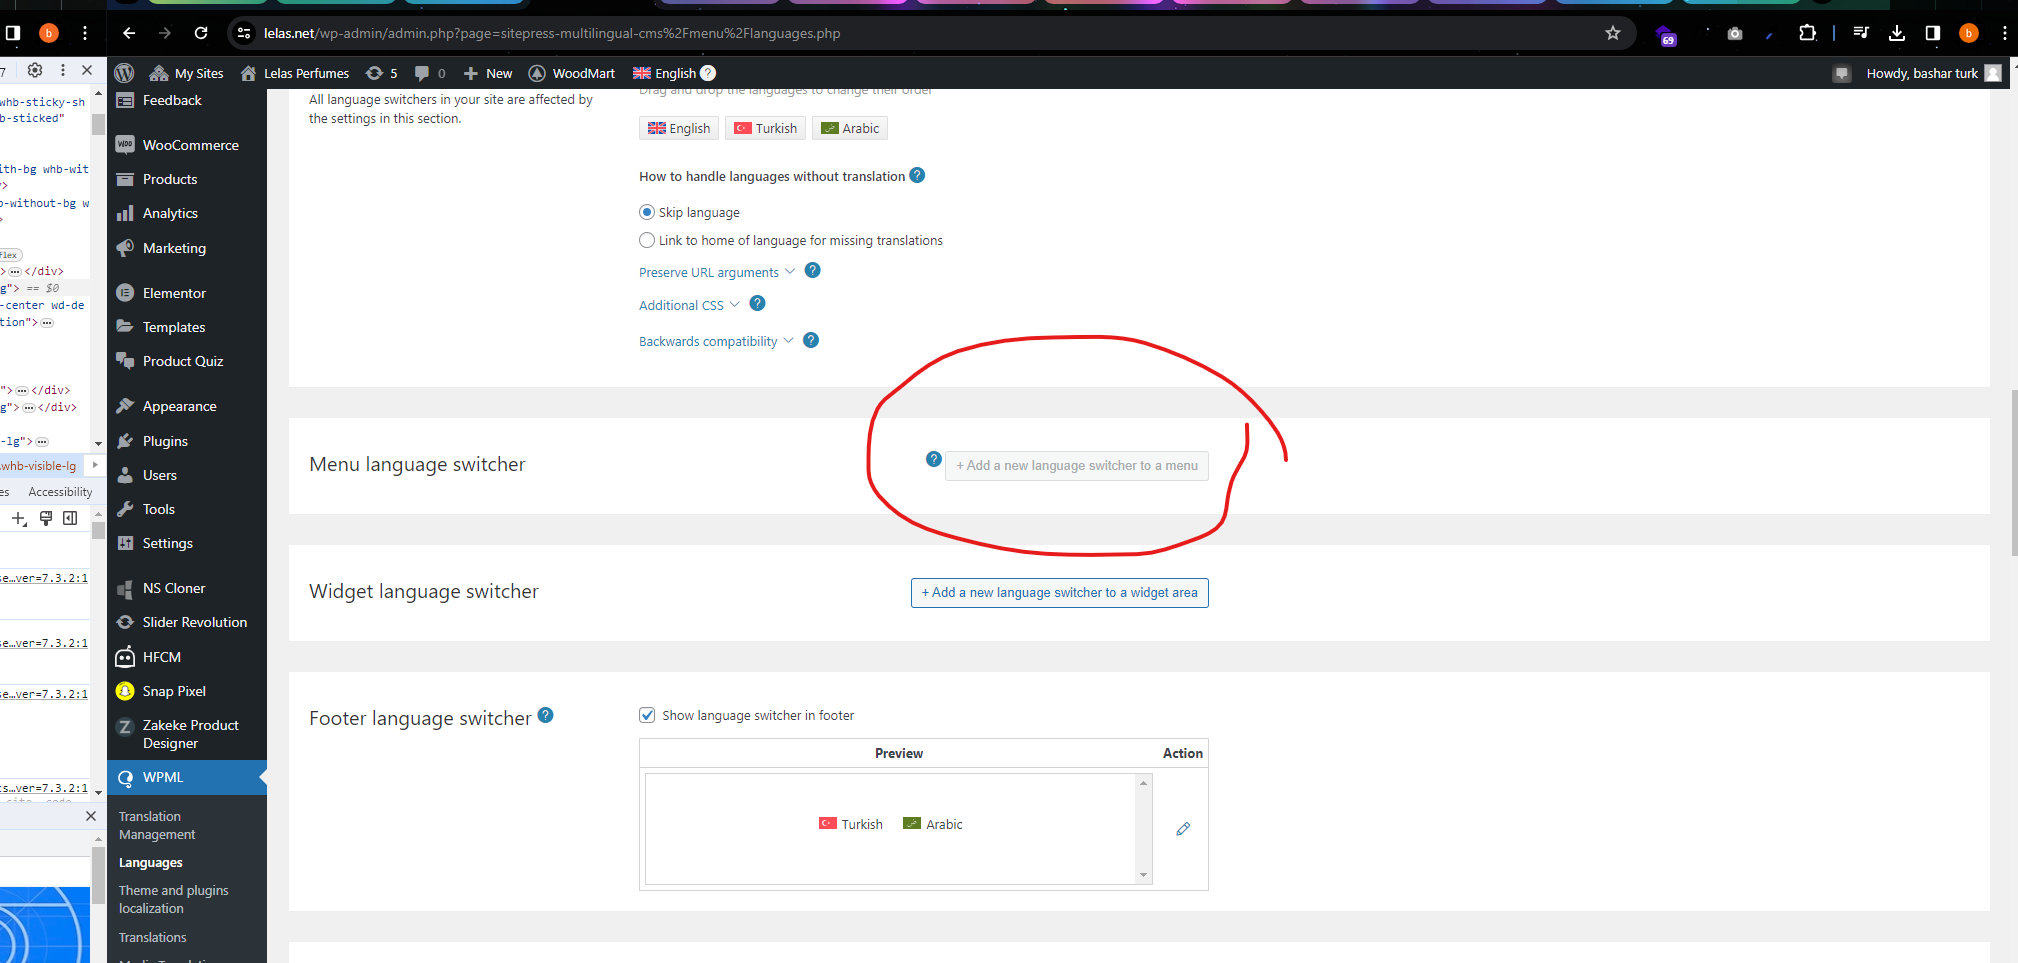Open the Chrome profile avatar
The image size is (2018, 963).
pyautogui.click(x=1968, y=33)
